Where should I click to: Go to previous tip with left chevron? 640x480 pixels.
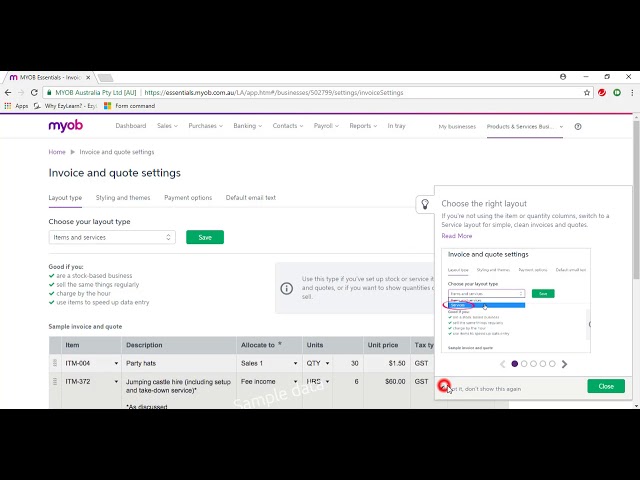point(502,364)
